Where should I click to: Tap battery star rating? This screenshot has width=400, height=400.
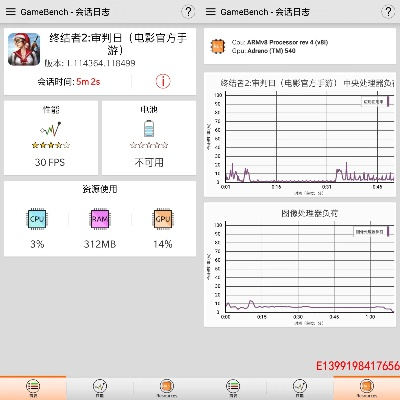click(149, 145)
